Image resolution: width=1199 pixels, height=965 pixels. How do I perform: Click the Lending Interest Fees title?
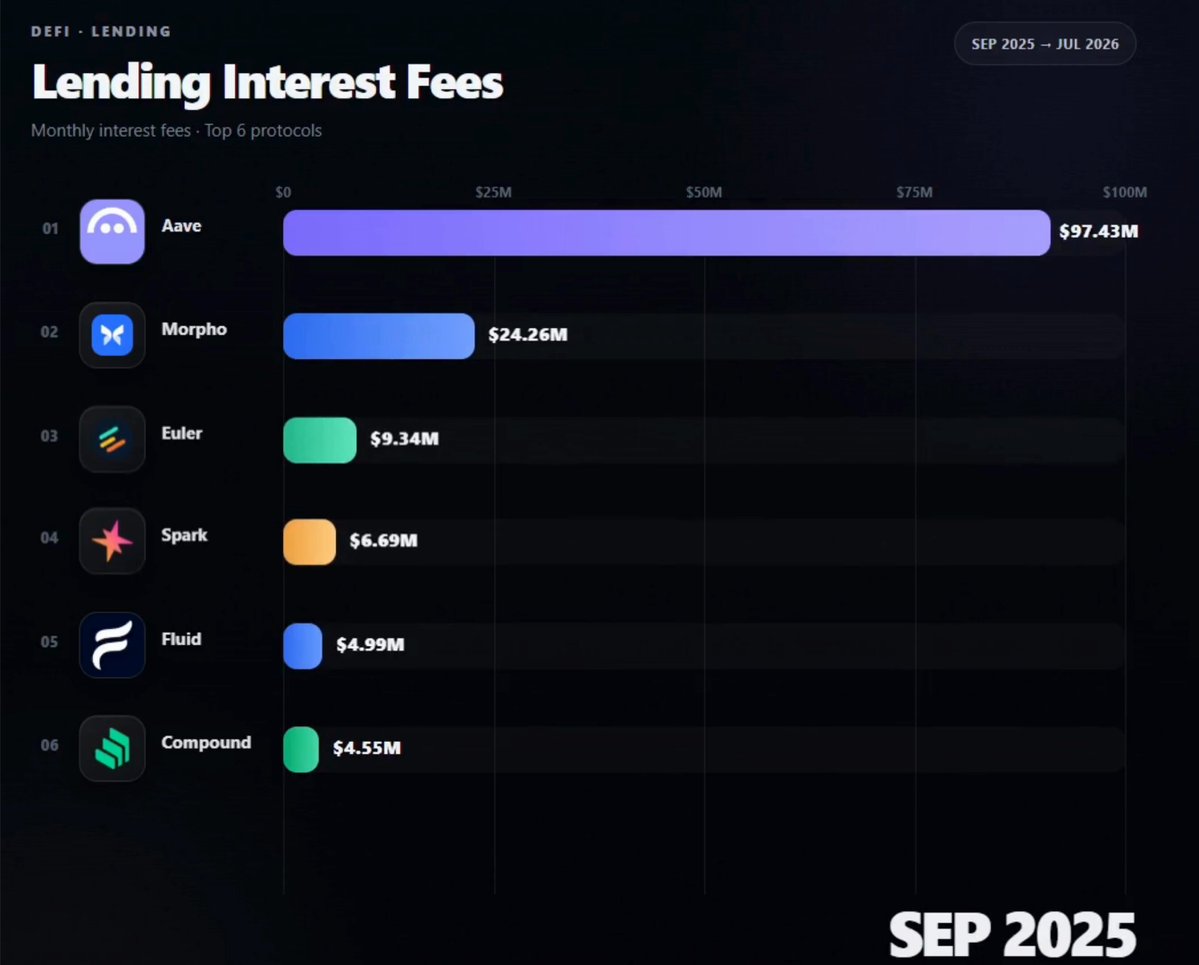268,82
